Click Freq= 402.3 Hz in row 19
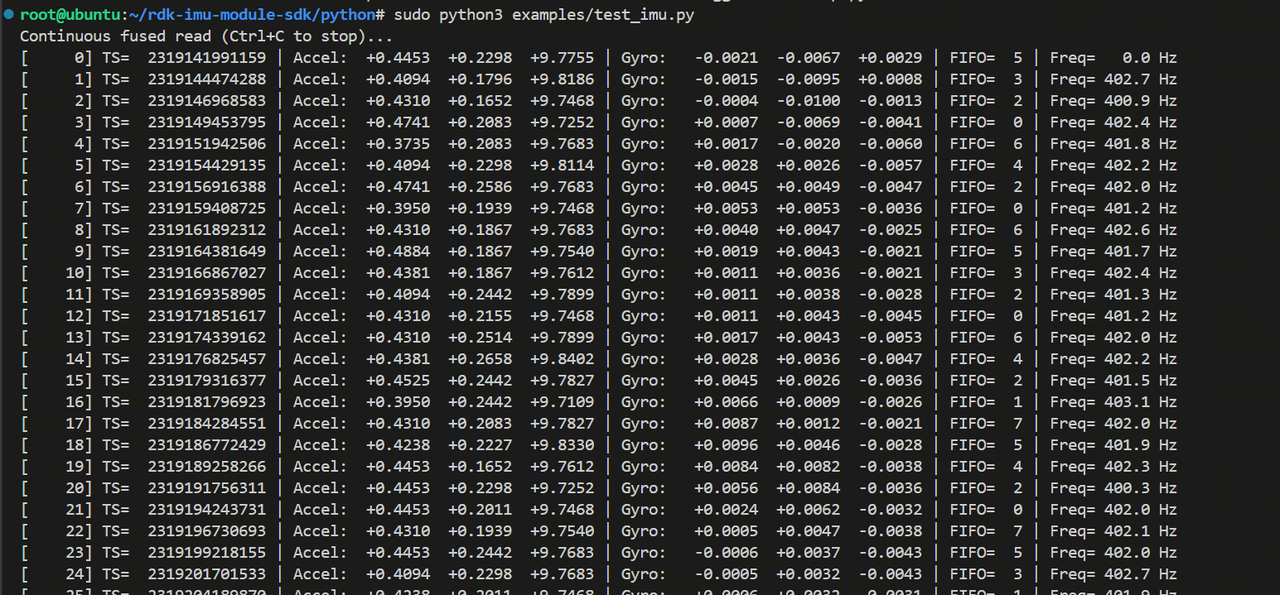Image resolution: width=1280 pixels, height=595 pixels. pyautogui.click(x=1113, y=466)
